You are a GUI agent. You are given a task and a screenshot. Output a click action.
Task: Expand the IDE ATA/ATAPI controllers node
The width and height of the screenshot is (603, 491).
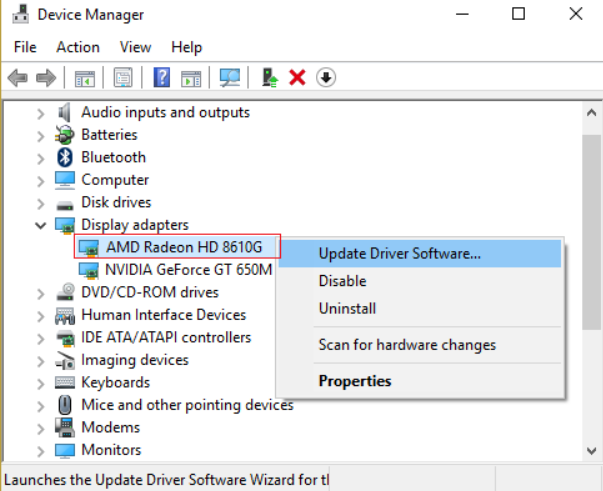pyautogui.click(x=41, y=338)
